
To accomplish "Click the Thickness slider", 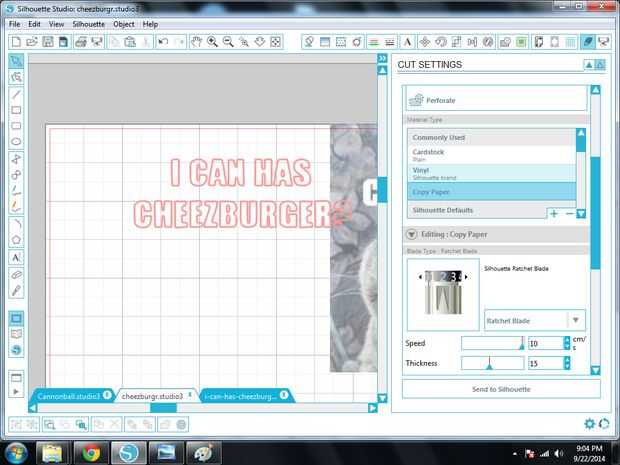I will click(493, 363).
